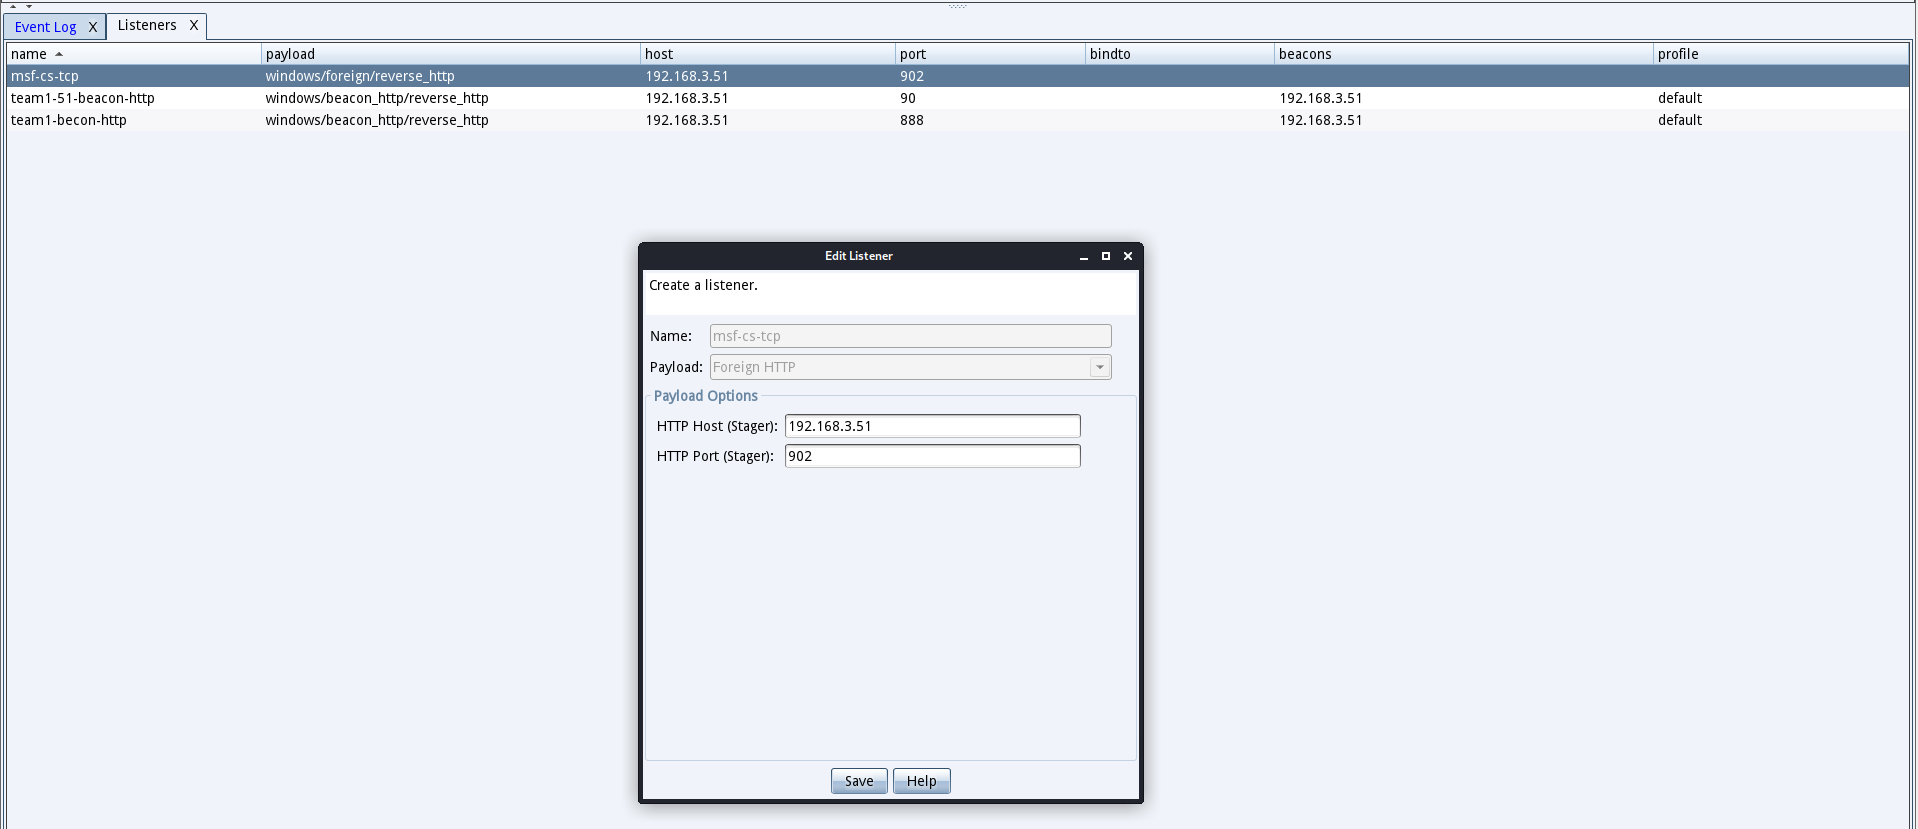Sort listeners by name column header
The image size is (1918, 829).
pyautogui.click(x=134, y=54)
